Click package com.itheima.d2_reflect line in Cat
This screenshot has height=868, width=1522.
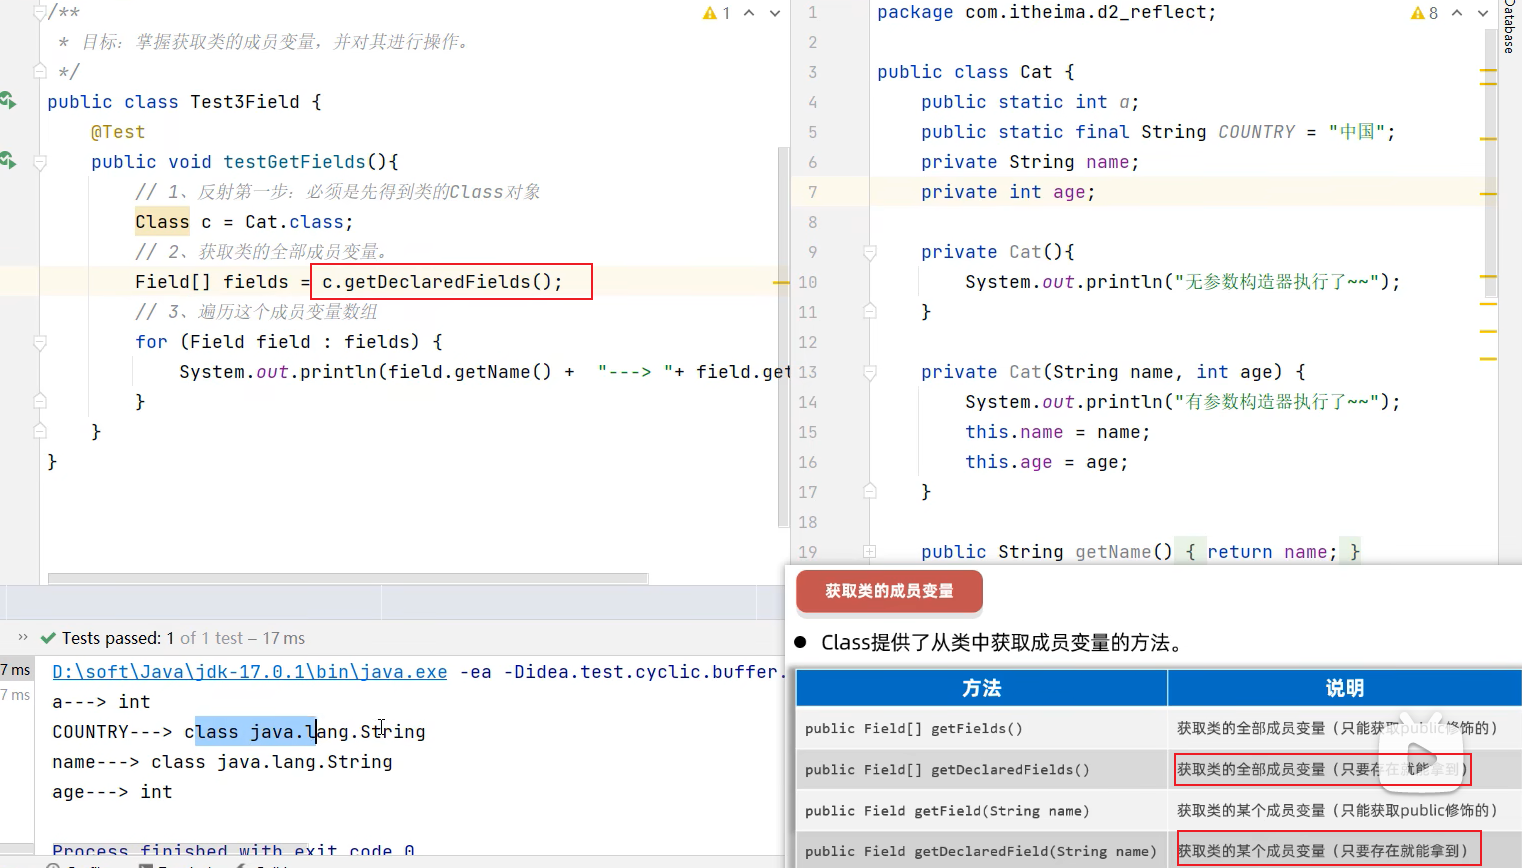[x=1047, y=12]
